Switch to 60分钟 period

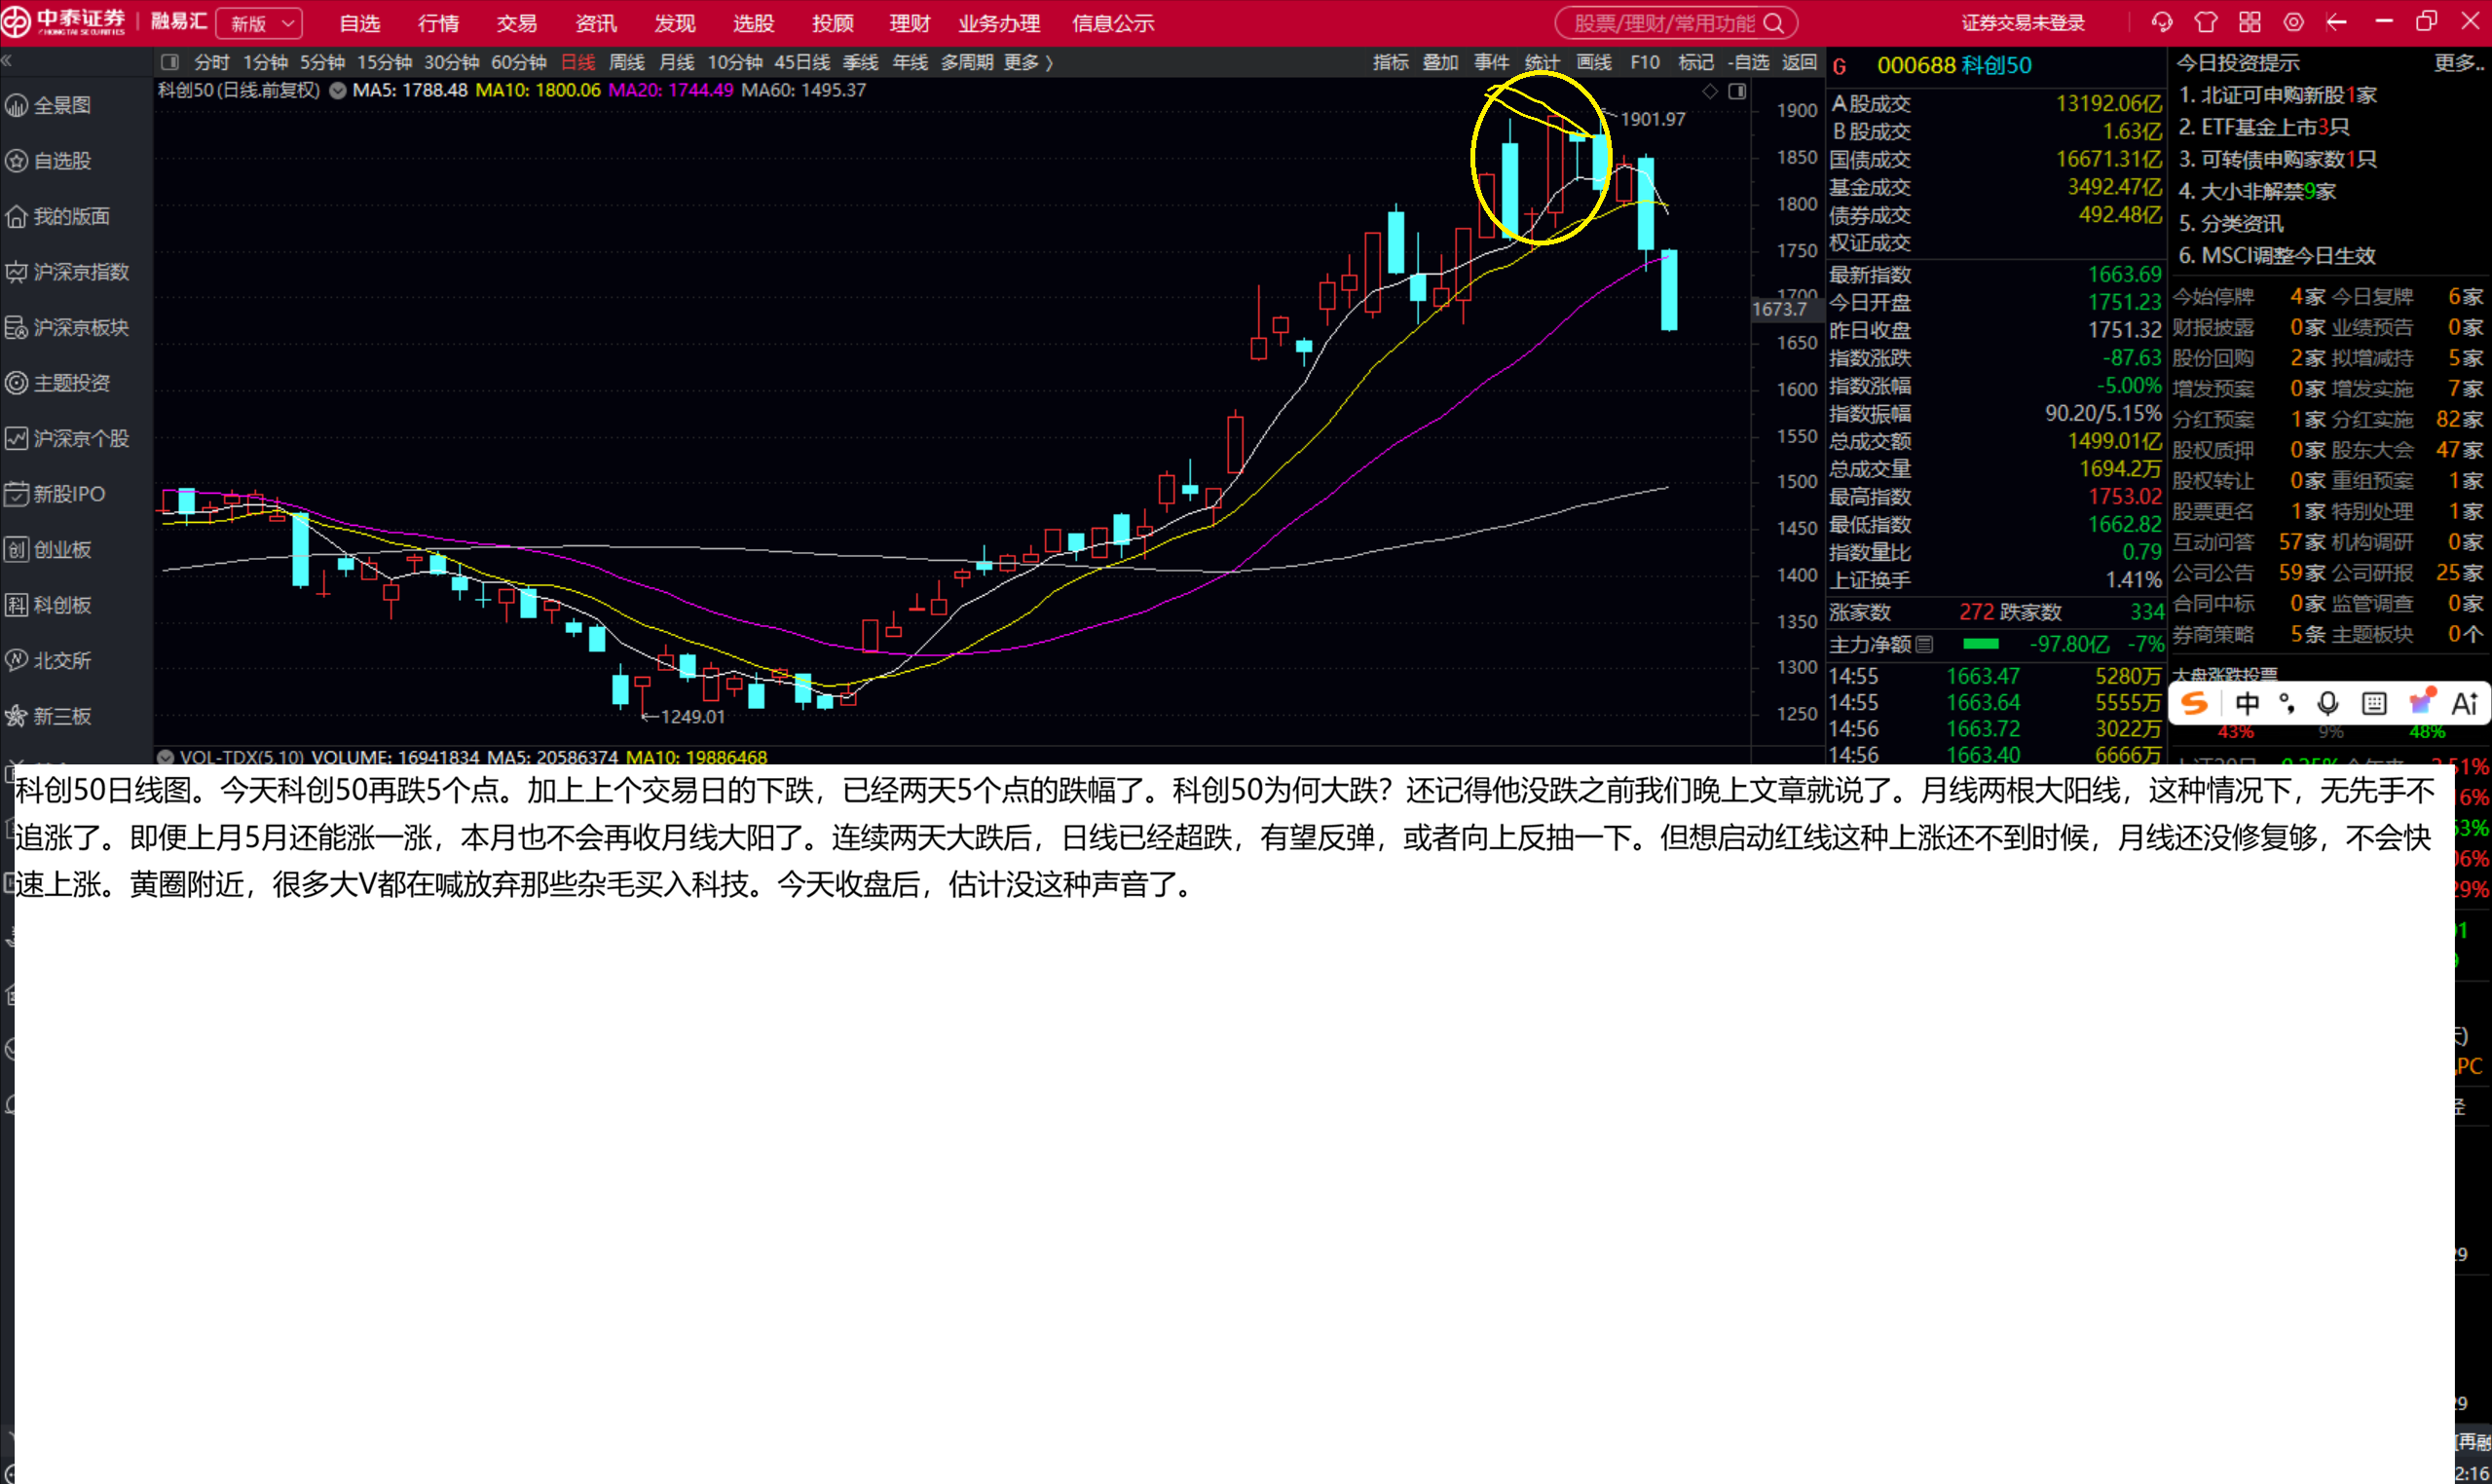tap(518, 62)
